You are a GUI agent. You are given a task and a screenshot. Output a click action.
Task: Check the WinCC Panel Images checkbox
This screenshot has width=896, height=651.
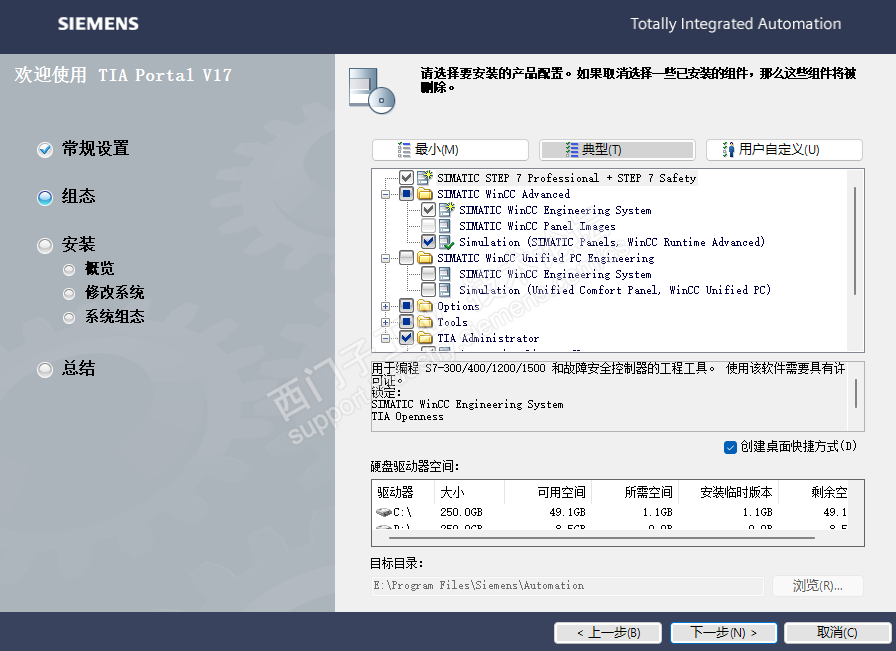tap(429, 226)
